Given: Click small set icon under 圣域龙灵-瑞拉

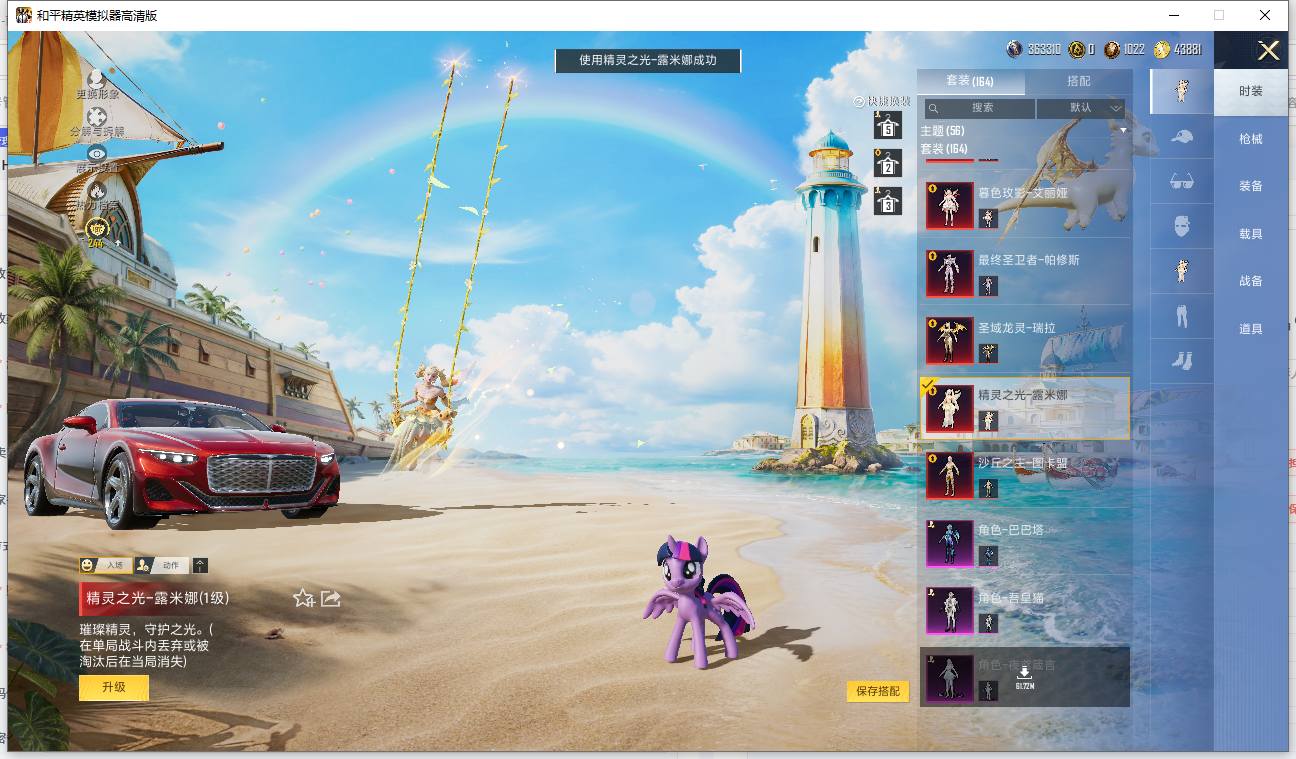Looking at the screenshot, I should click(988, 353).
